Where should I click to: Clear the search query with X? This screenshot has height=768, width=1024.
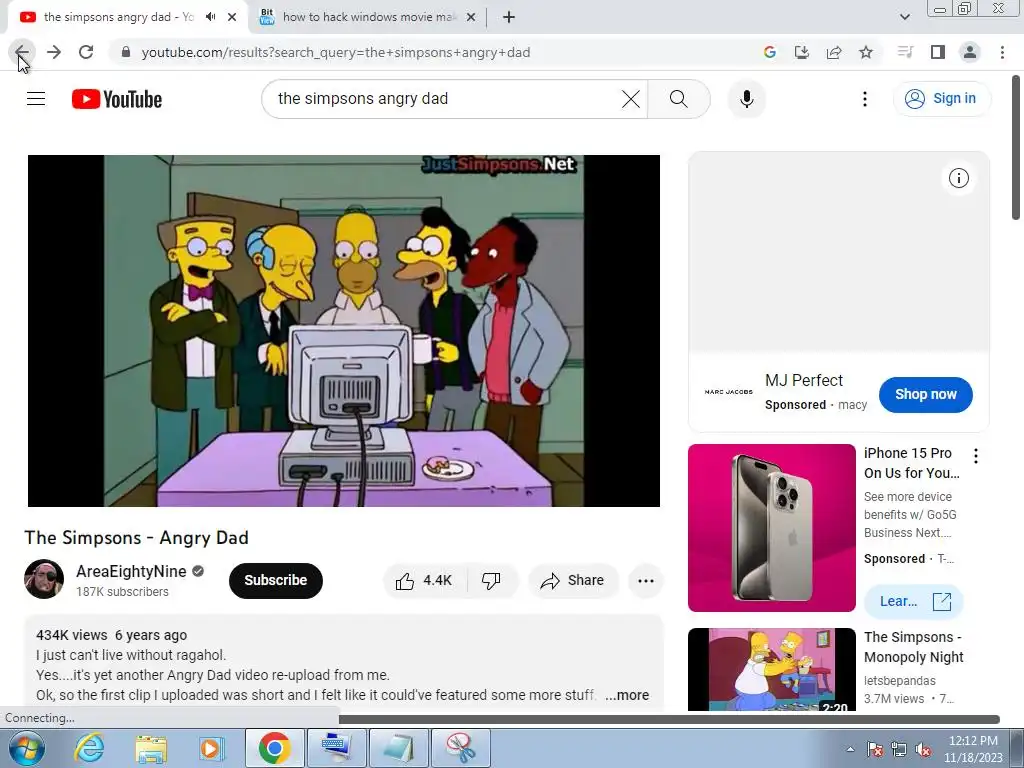(631, 99)
